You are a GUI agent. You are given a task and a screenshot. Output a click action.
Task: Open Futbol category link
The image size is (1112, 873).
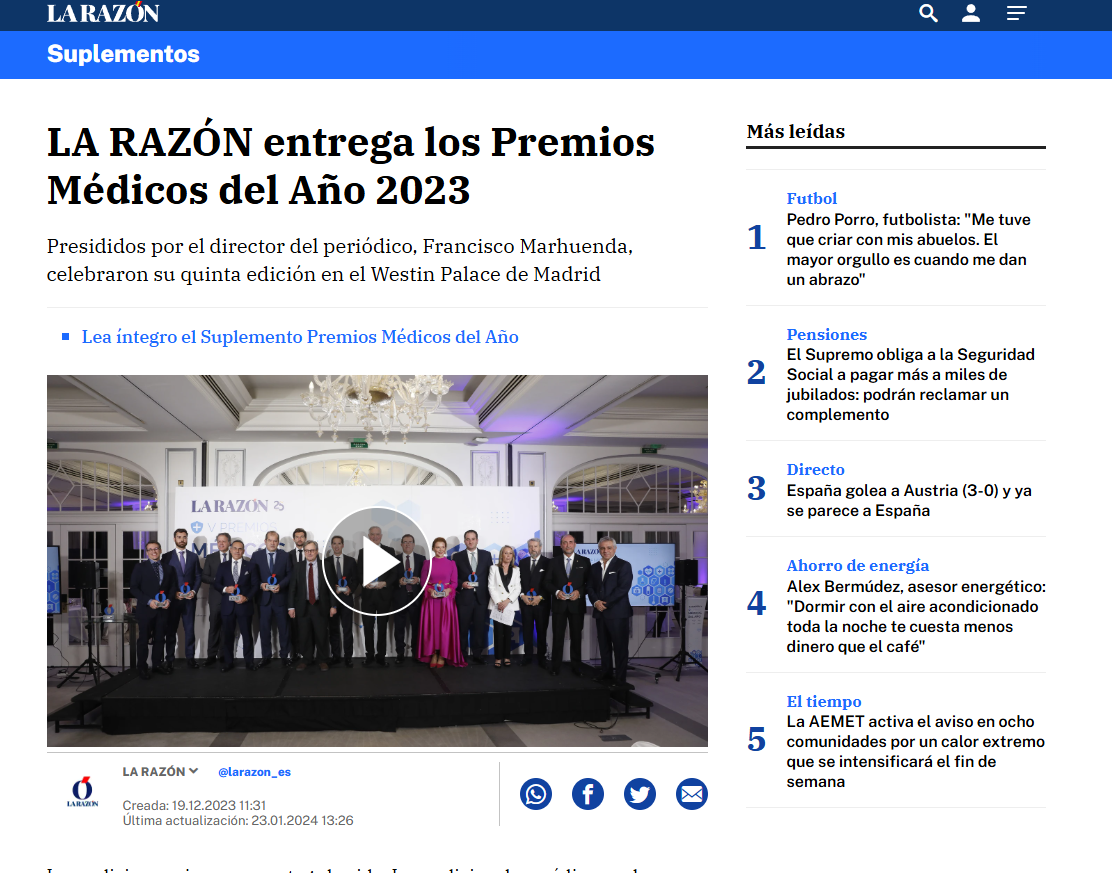pos(811,198)
